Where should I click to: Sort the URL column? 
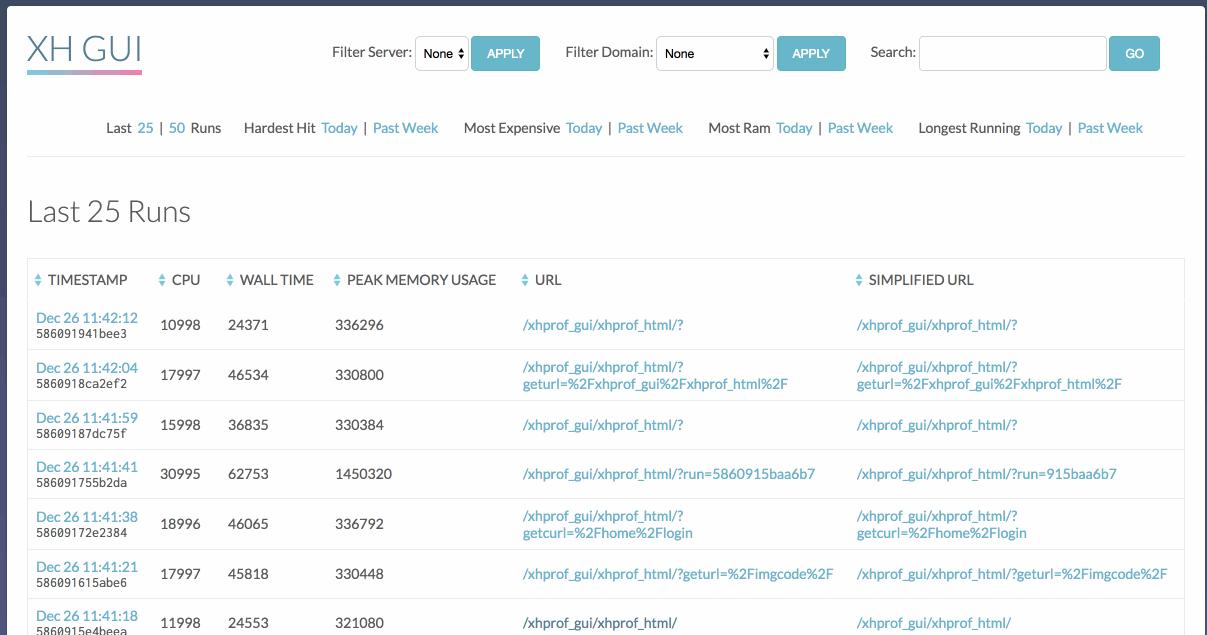[524, 280]
